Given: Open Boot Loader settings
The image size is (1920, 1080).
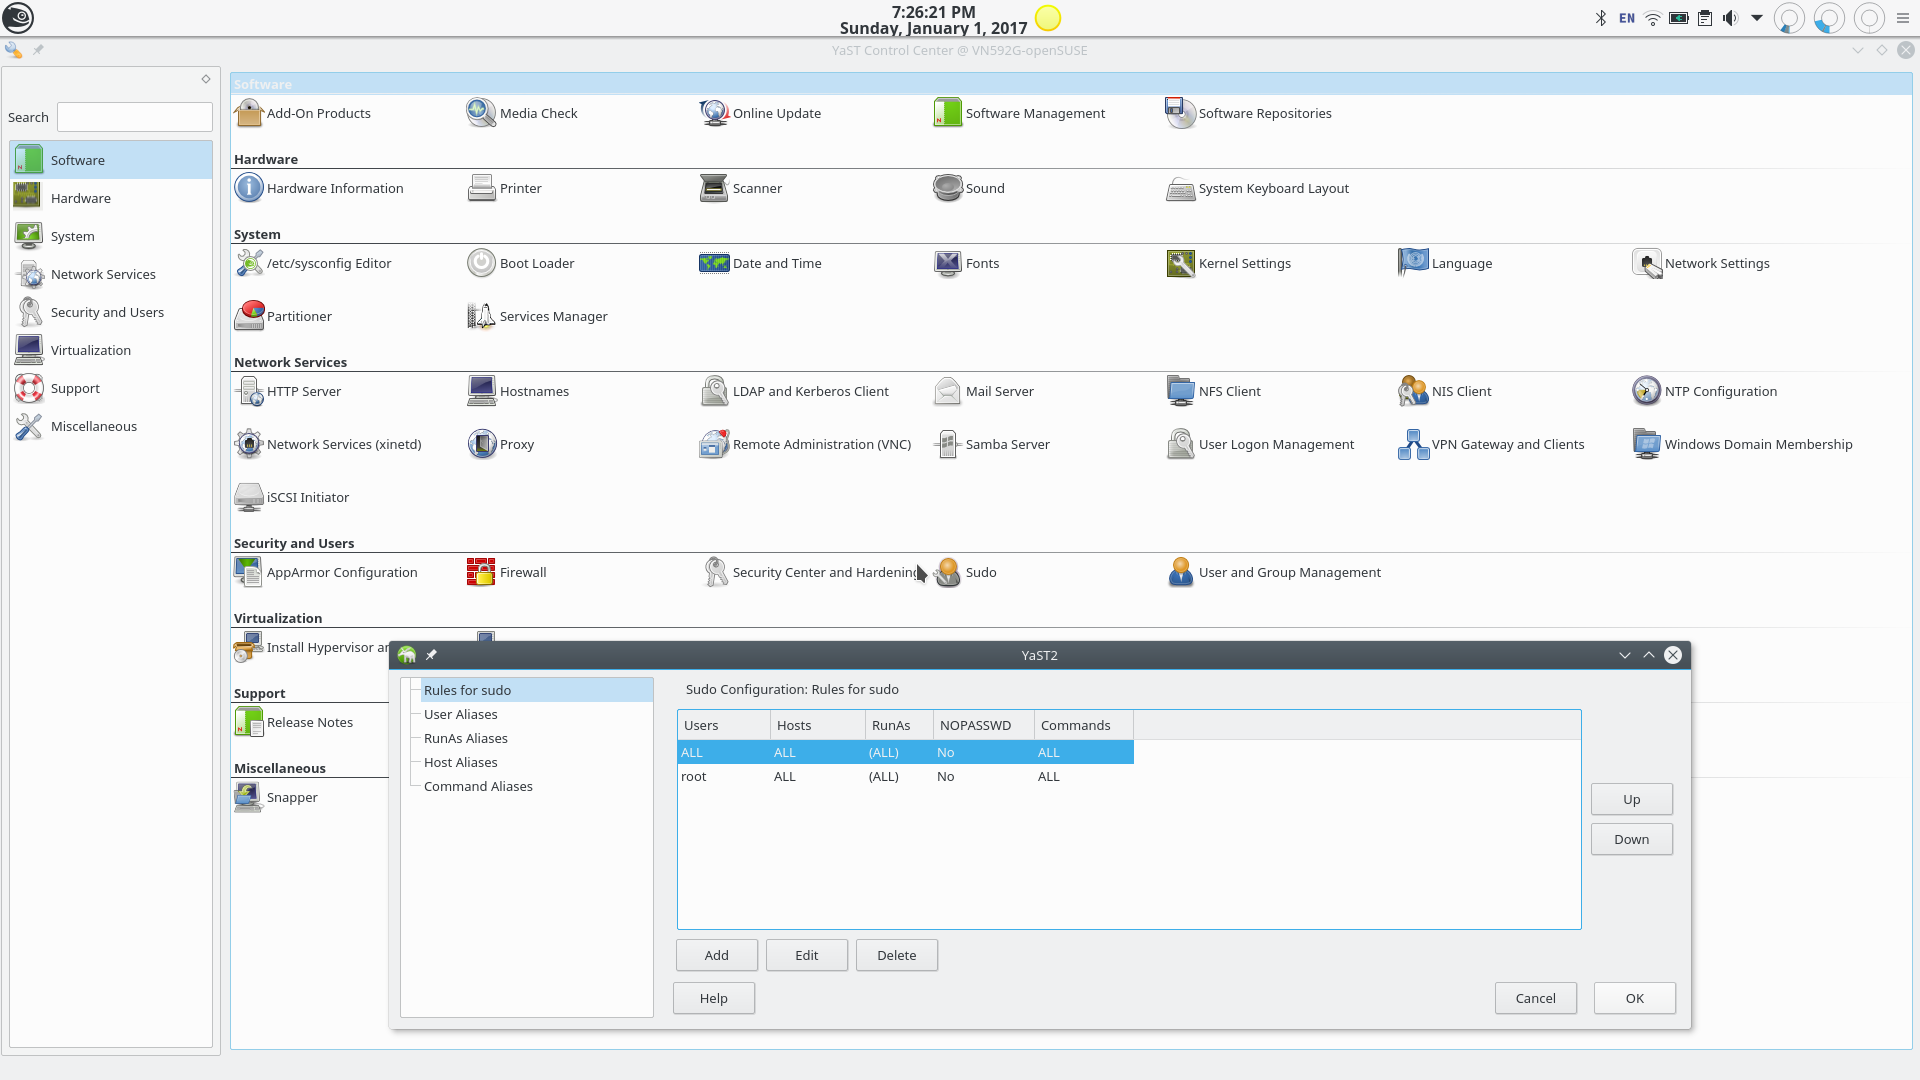Looking at the screenshot, I should point(520,263).
